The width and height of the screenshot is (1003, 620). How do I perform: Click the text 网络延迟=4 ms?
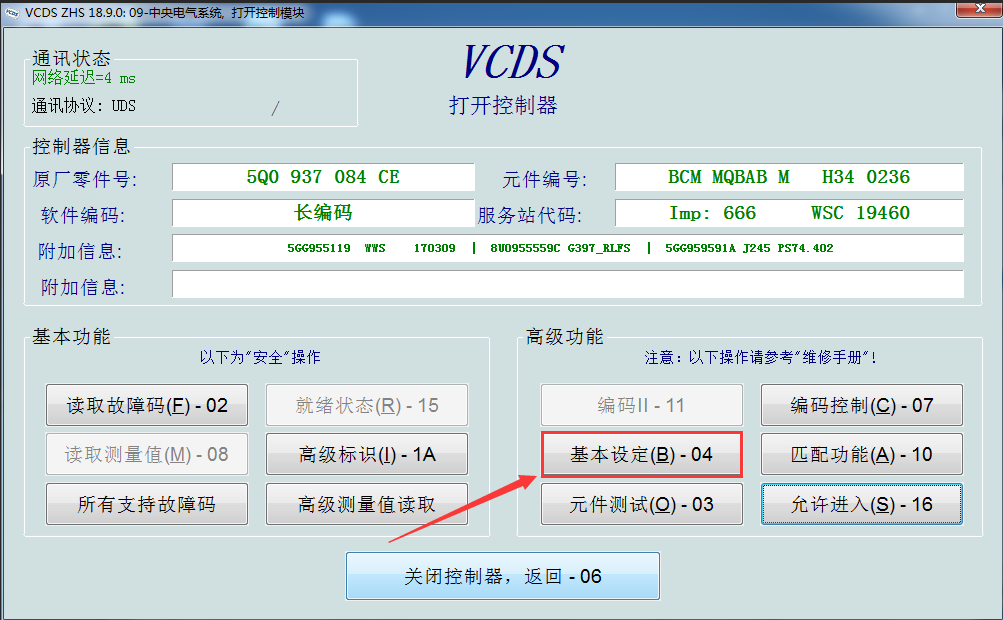84,78
